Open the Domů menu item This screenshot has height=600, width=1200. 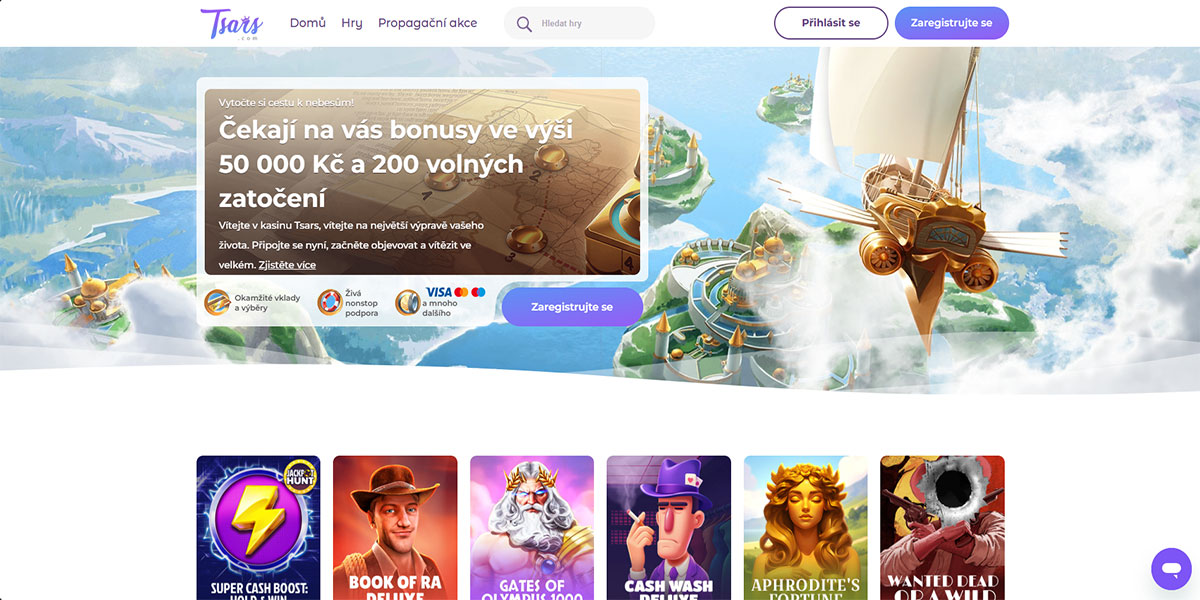click(308, 23)
